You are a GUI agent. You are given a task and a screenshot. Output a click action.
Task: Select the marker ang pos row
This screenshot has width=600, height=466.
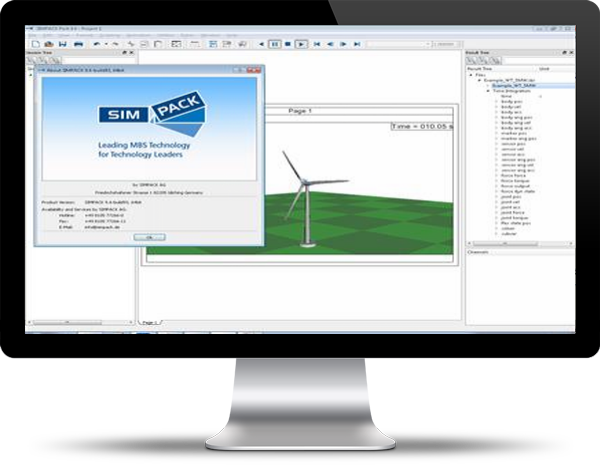(x=518, y=139)
